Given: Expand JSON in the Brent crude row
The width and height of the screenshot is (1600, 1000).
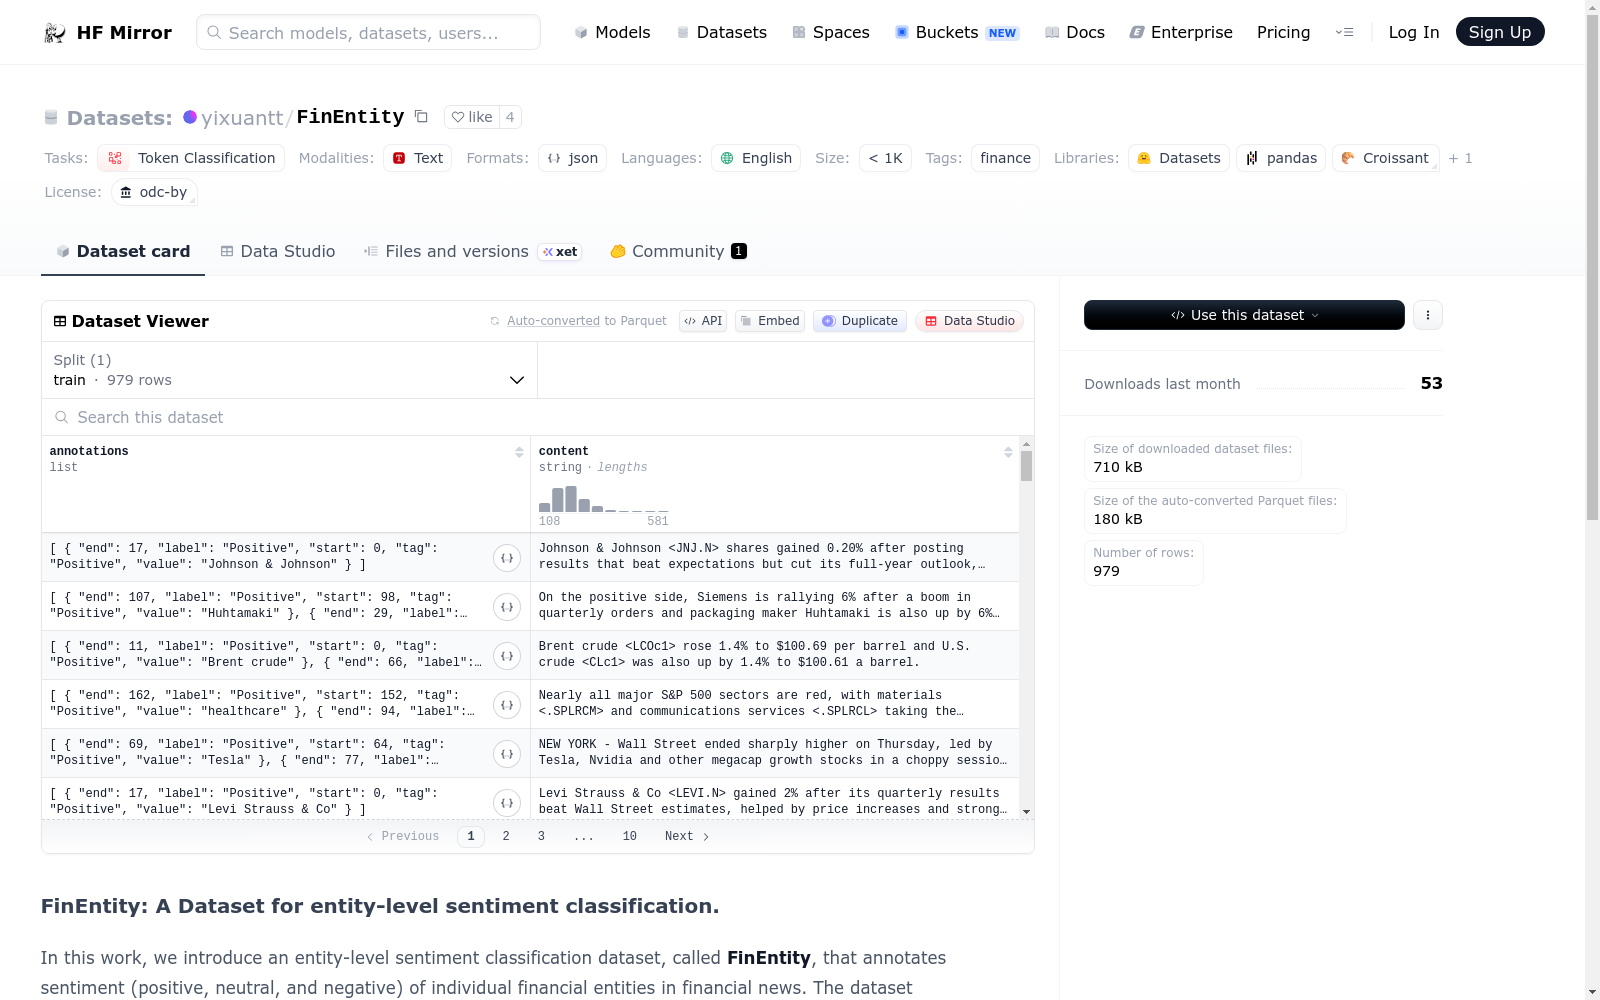Looking at the screenshot, I should (x=507, y=656).
